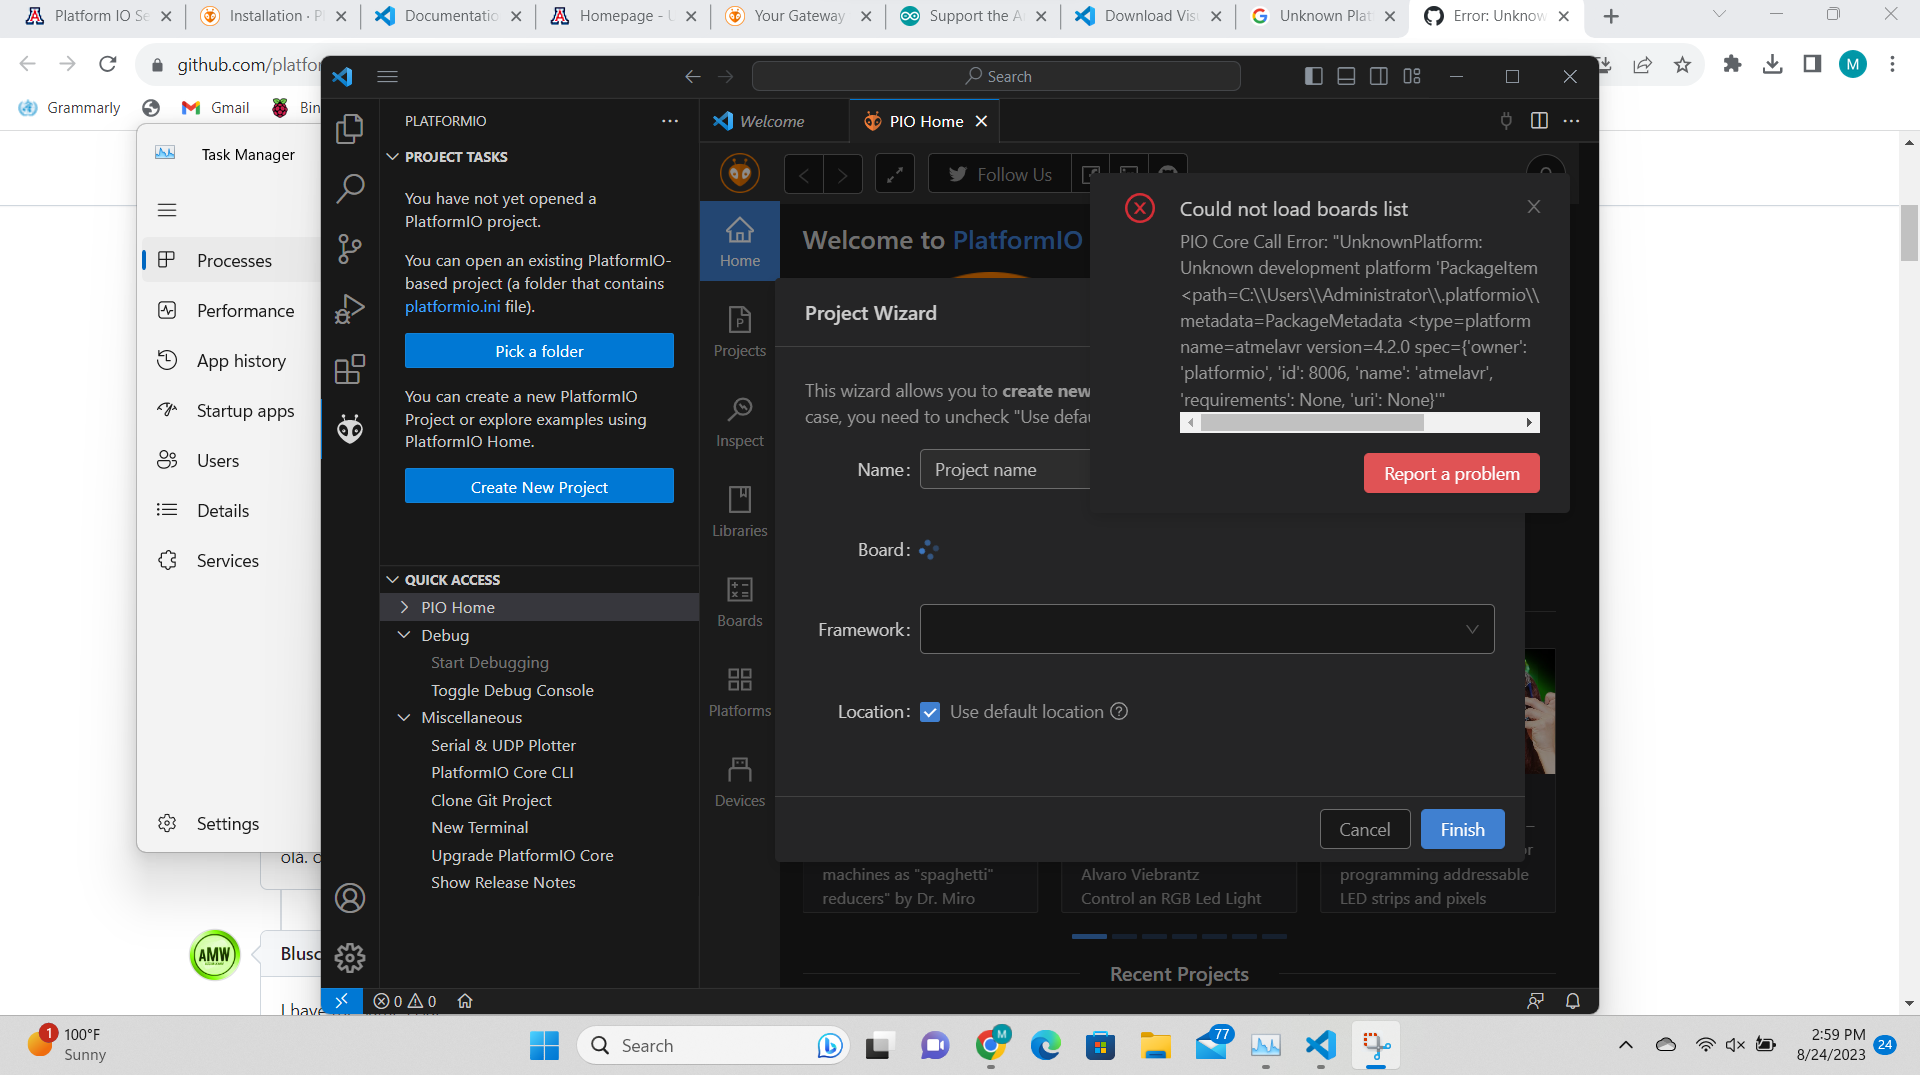This screenshot has width=1920, height=1075.
Task: Click the Report a problem button
Action: click(1451, 473)
